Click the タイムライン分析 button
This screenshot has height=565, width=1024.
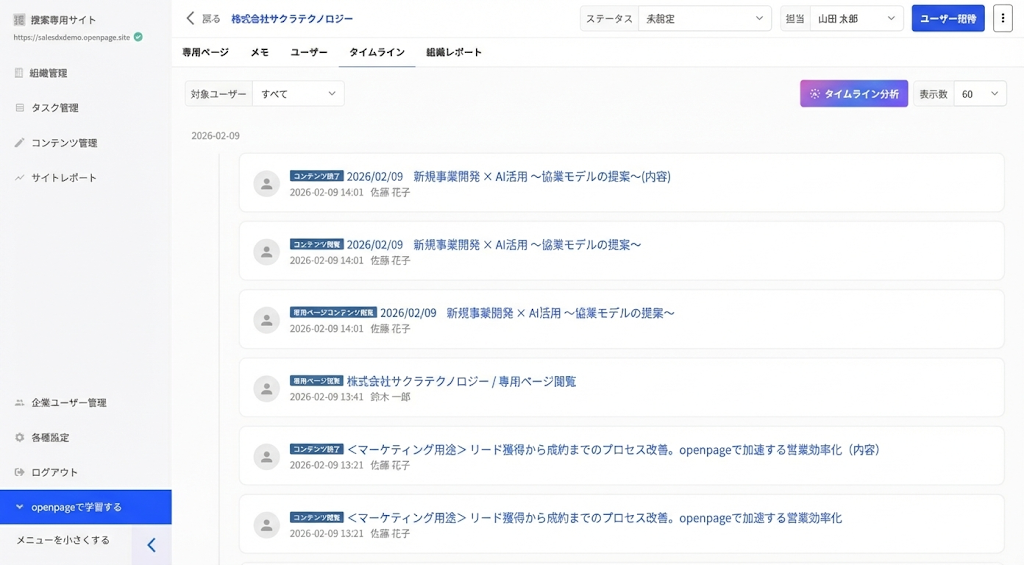pos(854,94)
